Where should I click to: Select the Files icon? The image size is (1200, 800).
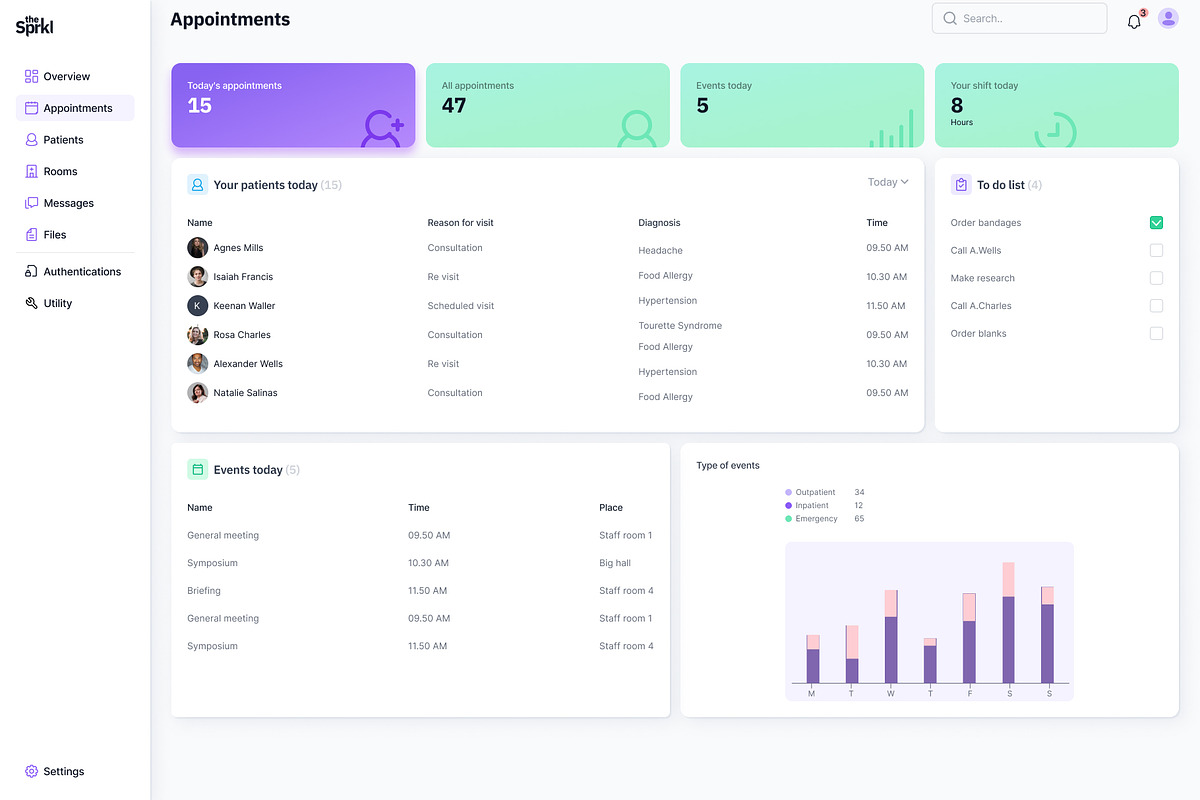point(31,234)
